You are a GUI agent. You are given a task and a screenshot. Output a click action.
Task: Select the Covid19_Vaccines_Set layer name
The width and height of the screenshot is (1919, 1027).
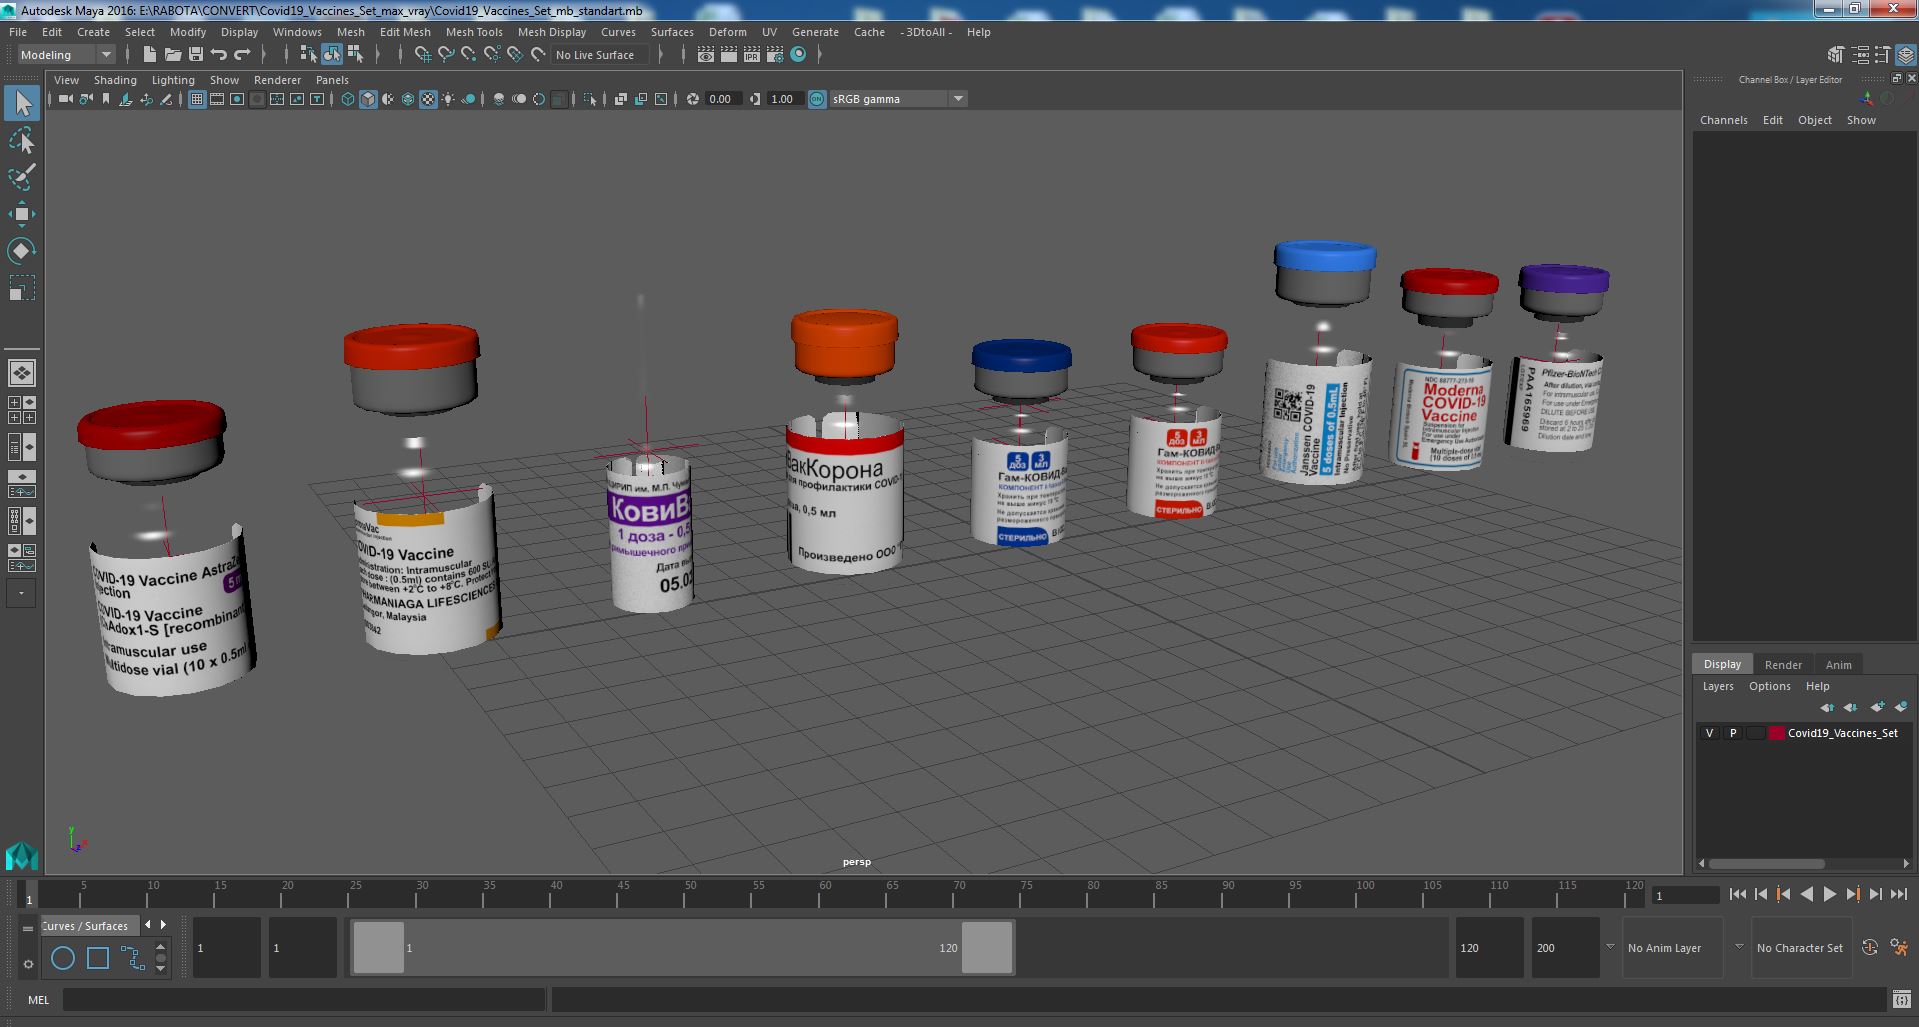1842,733
